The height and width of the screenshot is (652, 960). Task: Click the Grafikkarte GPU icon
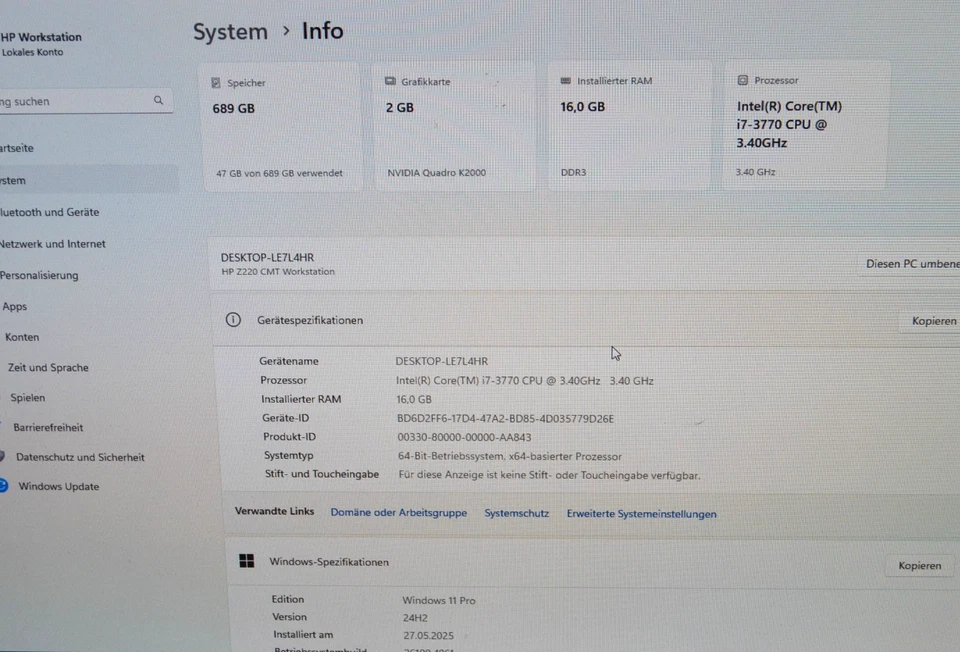pos(388,81)
